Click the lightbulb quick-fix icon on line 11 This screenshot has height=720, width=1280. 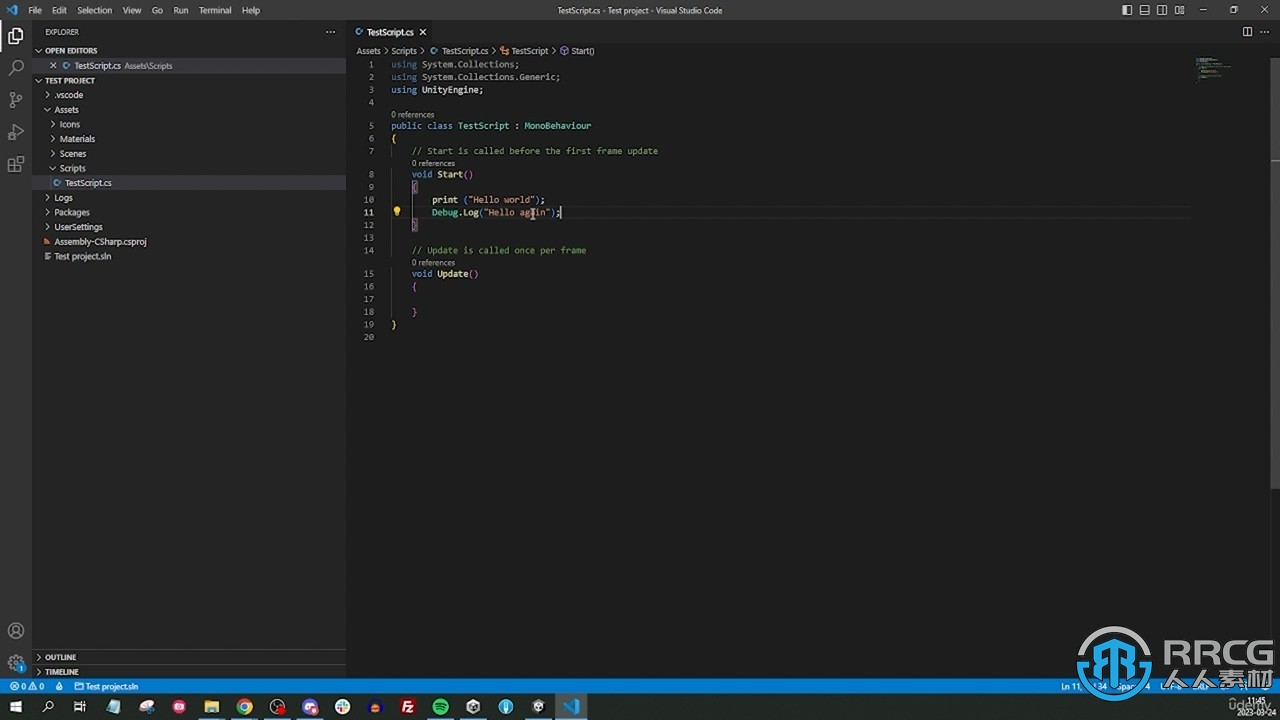[397, 212]
